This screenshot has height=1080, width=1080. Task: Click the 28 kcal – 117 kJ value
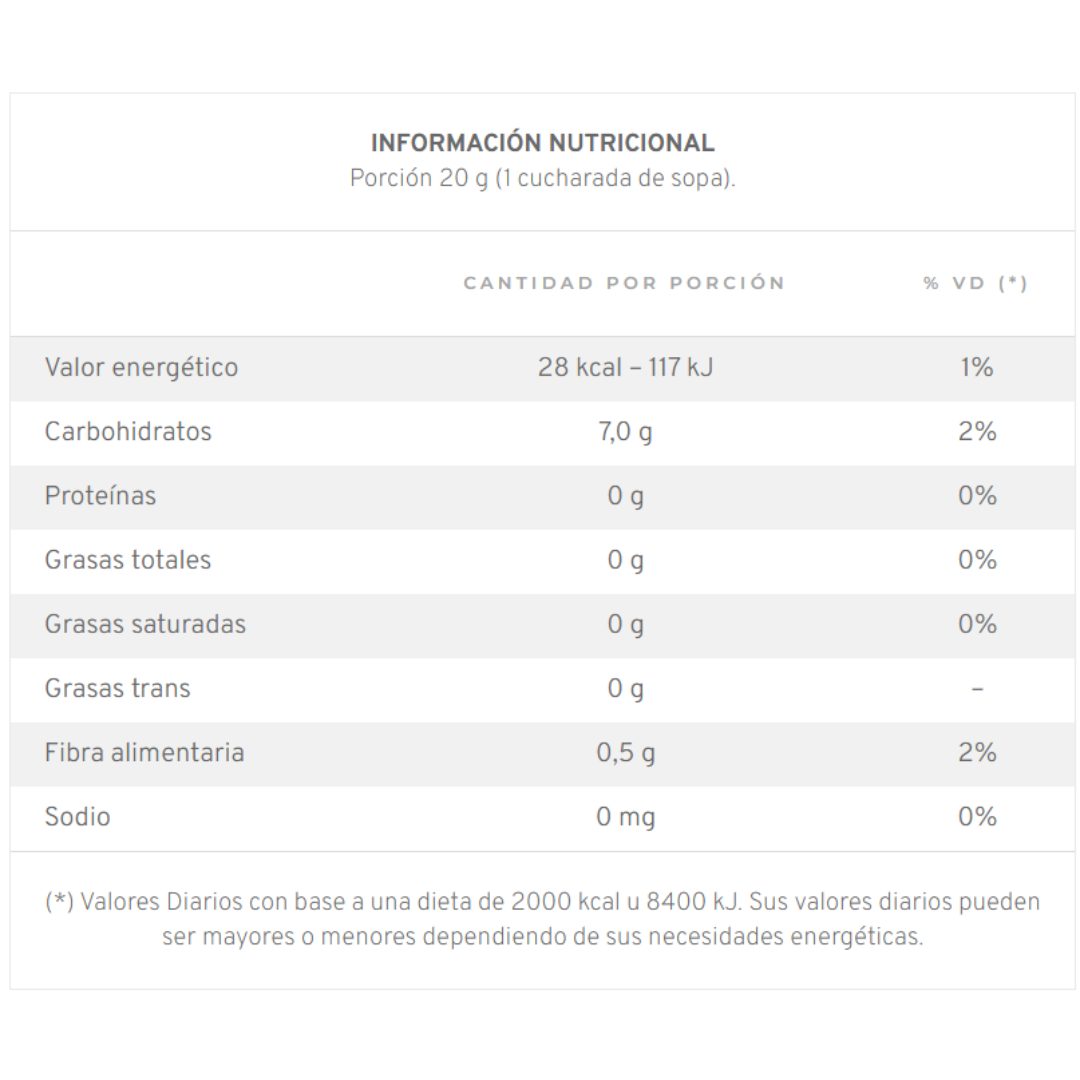pyautogui.click(x=625, y=367)
